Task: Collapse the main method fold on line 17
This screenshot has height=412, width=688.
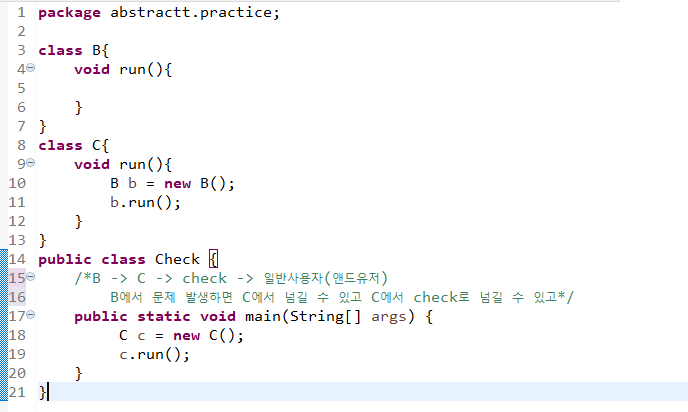Action: (x=30, y=315)
